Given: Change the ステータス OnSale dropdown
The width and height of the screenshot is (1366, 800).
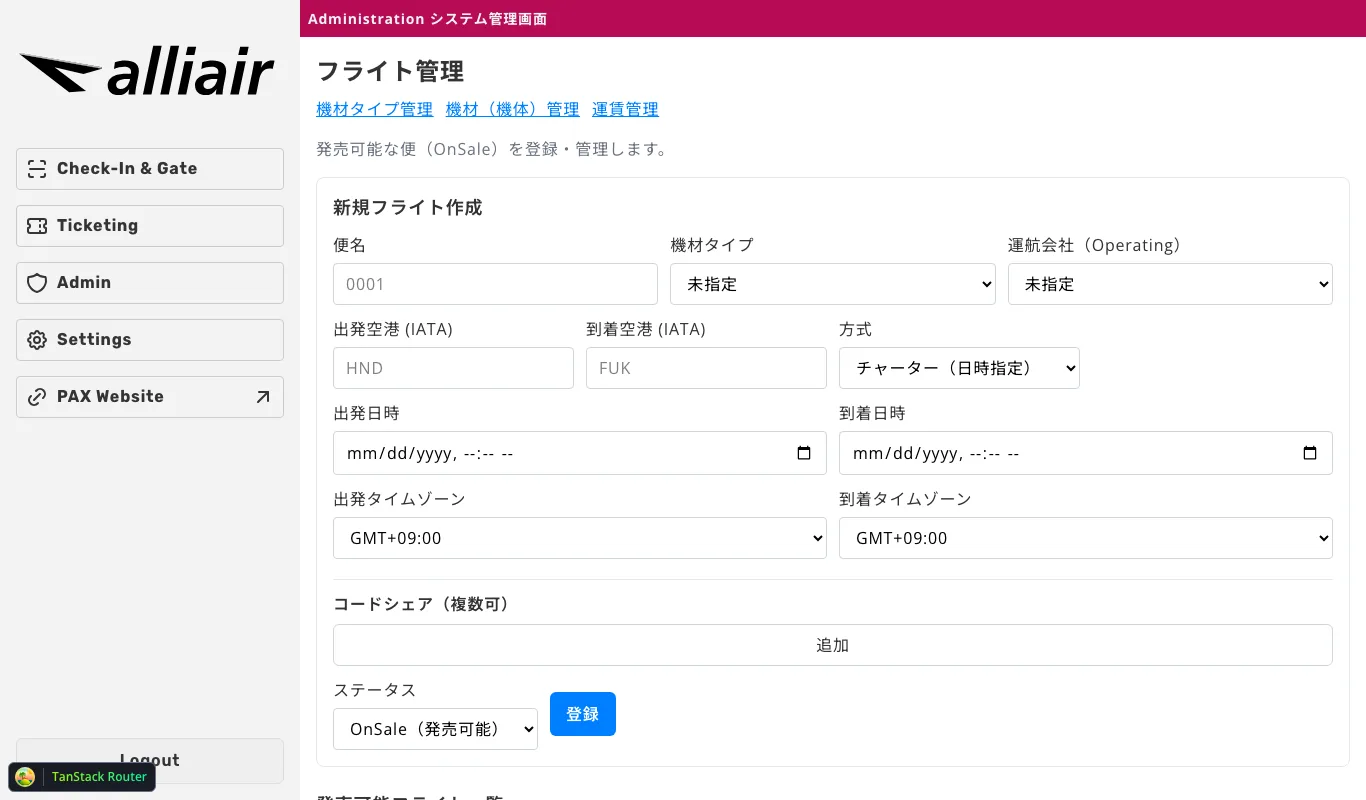Looking at the screenshot, I should [x=435, y=729].
